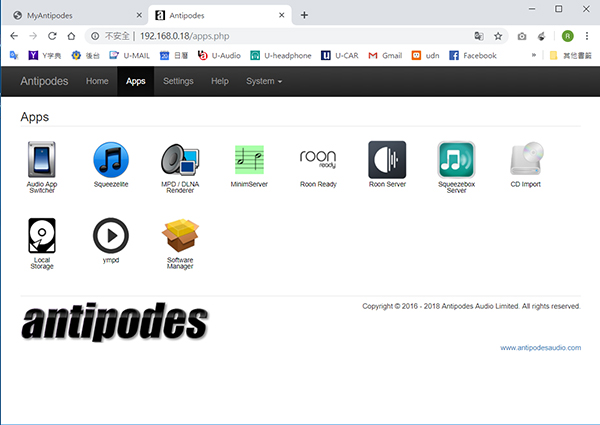The height and width of the screenshot is (425, 600).
Task: Open the 後台 bookmark
Action: pyautogui.click(x=86, y=55)
